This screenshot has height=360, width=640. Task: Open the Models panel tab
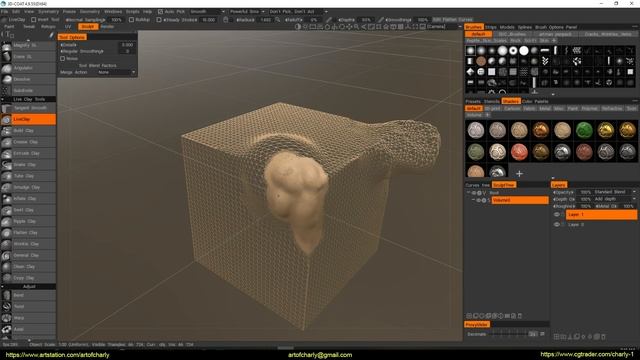click(507, 27)
